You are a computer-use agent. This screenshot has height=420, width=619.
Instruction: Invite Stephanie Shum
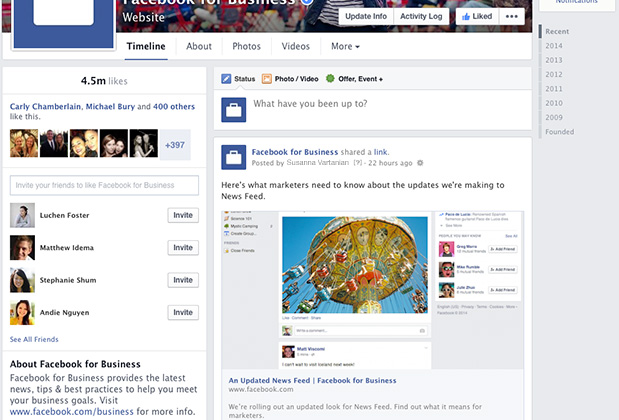pos(183,280)
